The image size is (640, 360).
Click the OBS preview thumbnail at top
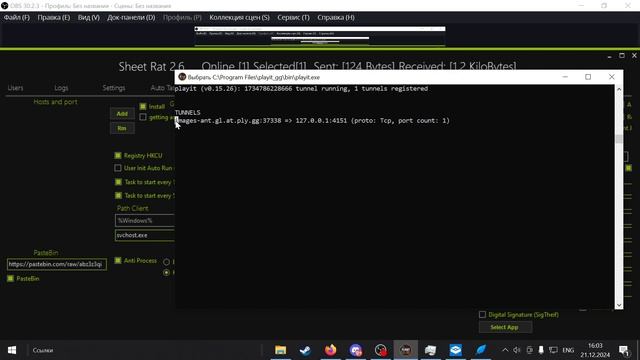pos(320,36)
